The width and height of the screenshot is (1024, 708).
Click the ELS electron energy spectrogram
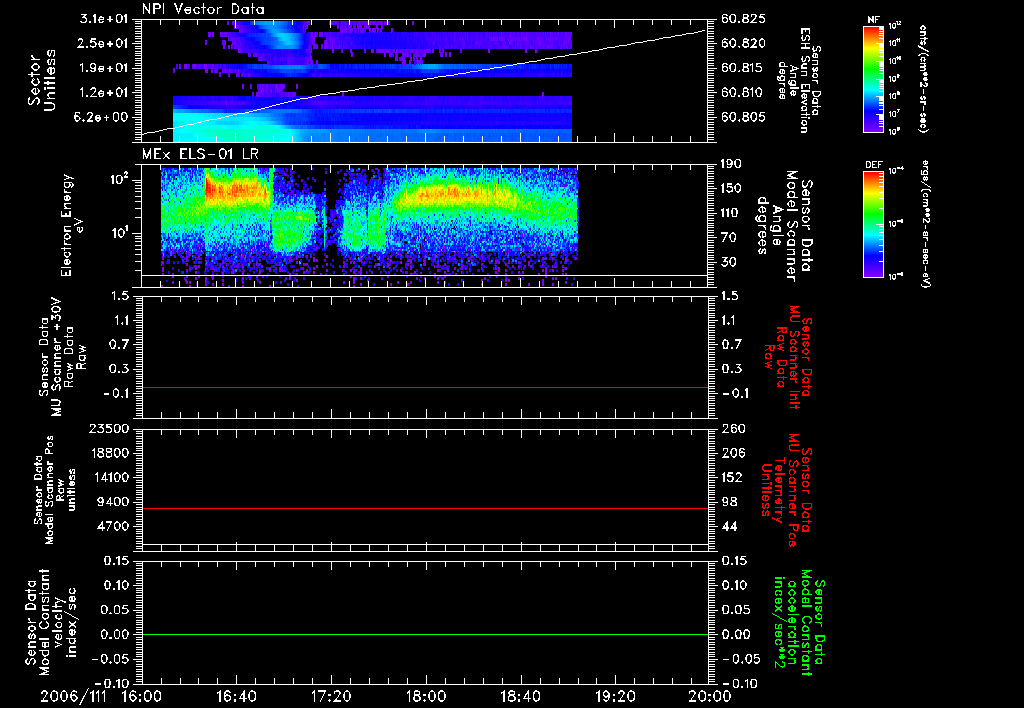tap(370, 227)
